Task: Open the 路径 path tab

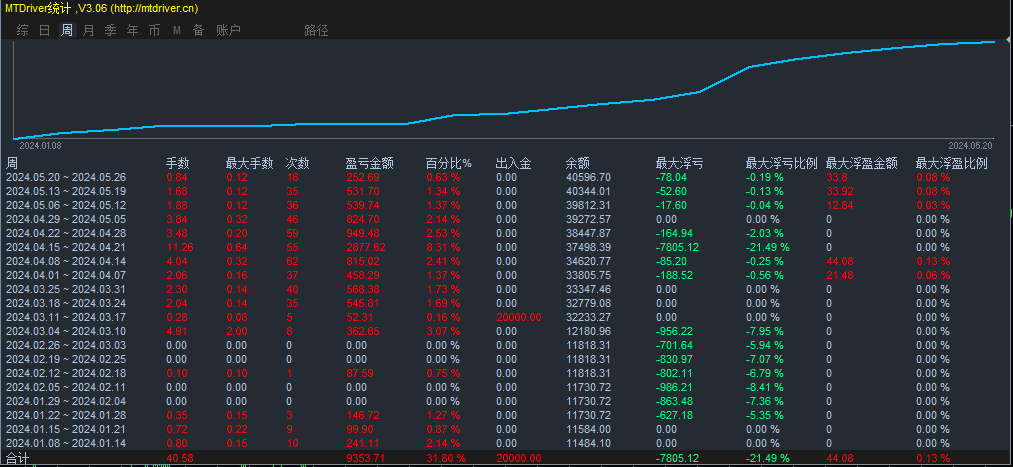Action: [x=317, y=30]
